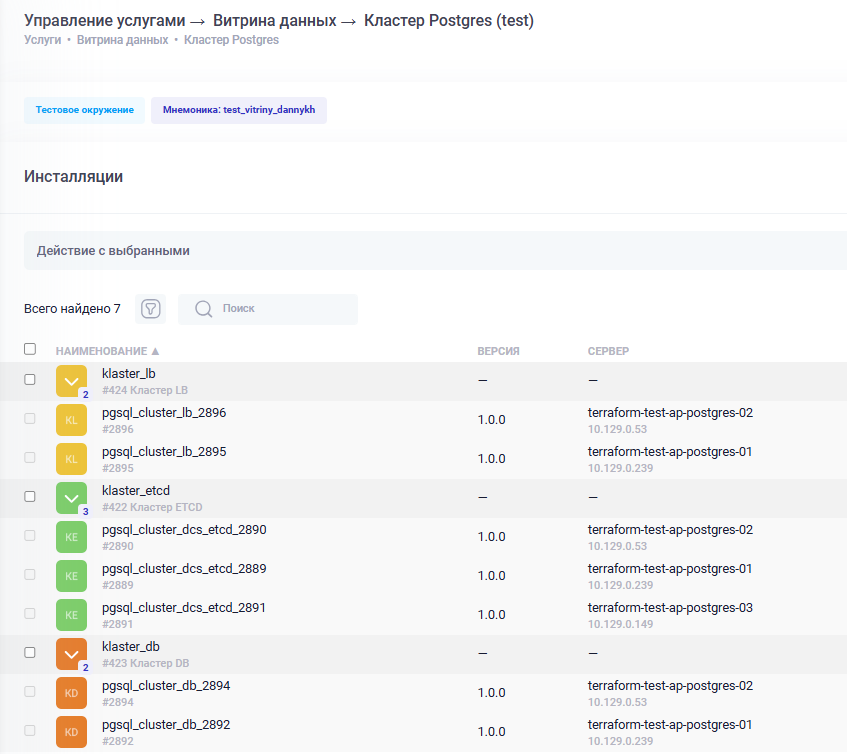Open the pgsql_cluster_dcs_etcd_2889 installation link
Viewport: 847px width, 754px height.
(184, 569)
